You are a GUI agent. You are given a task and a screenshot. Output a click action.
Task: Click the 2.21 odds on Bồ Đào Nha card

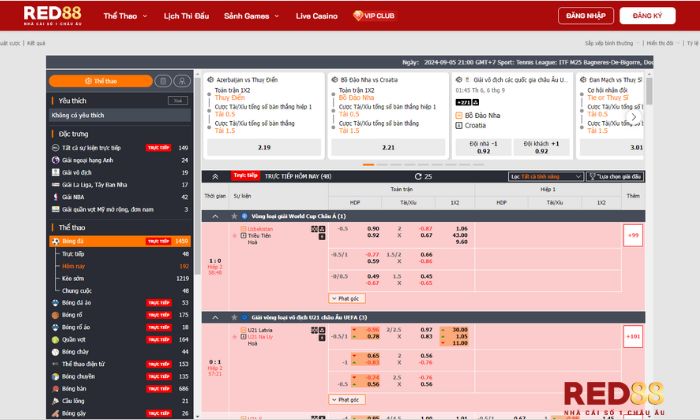tap(388, 147)
